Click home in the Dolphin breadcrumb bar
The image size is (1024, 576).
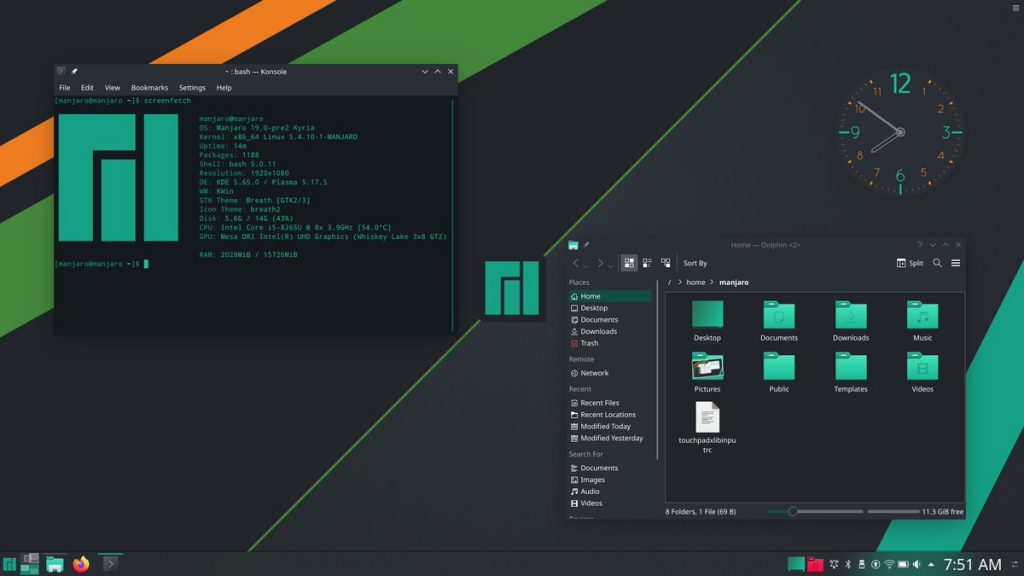[x=695, y=282]
